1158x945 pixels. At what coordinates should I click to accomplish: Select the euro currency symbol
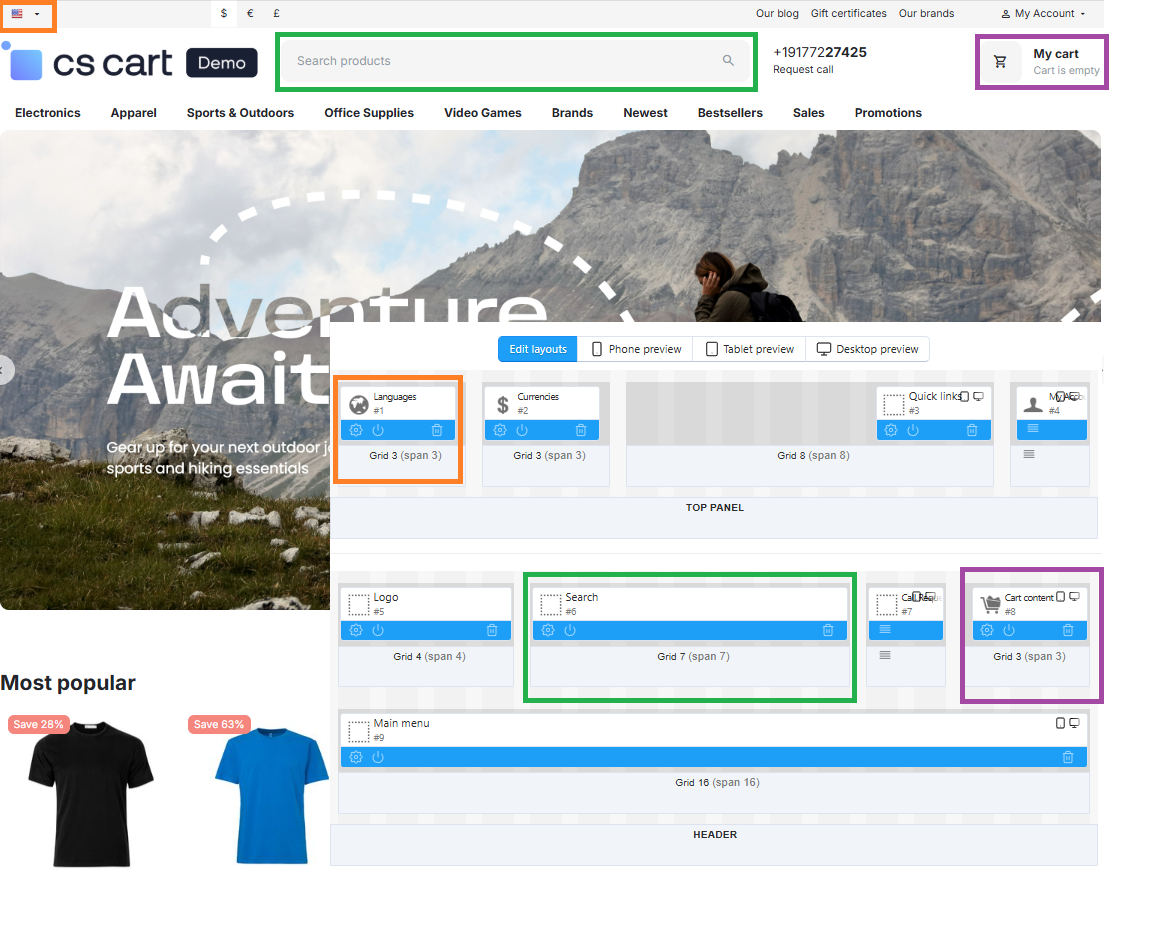point(250,13)
